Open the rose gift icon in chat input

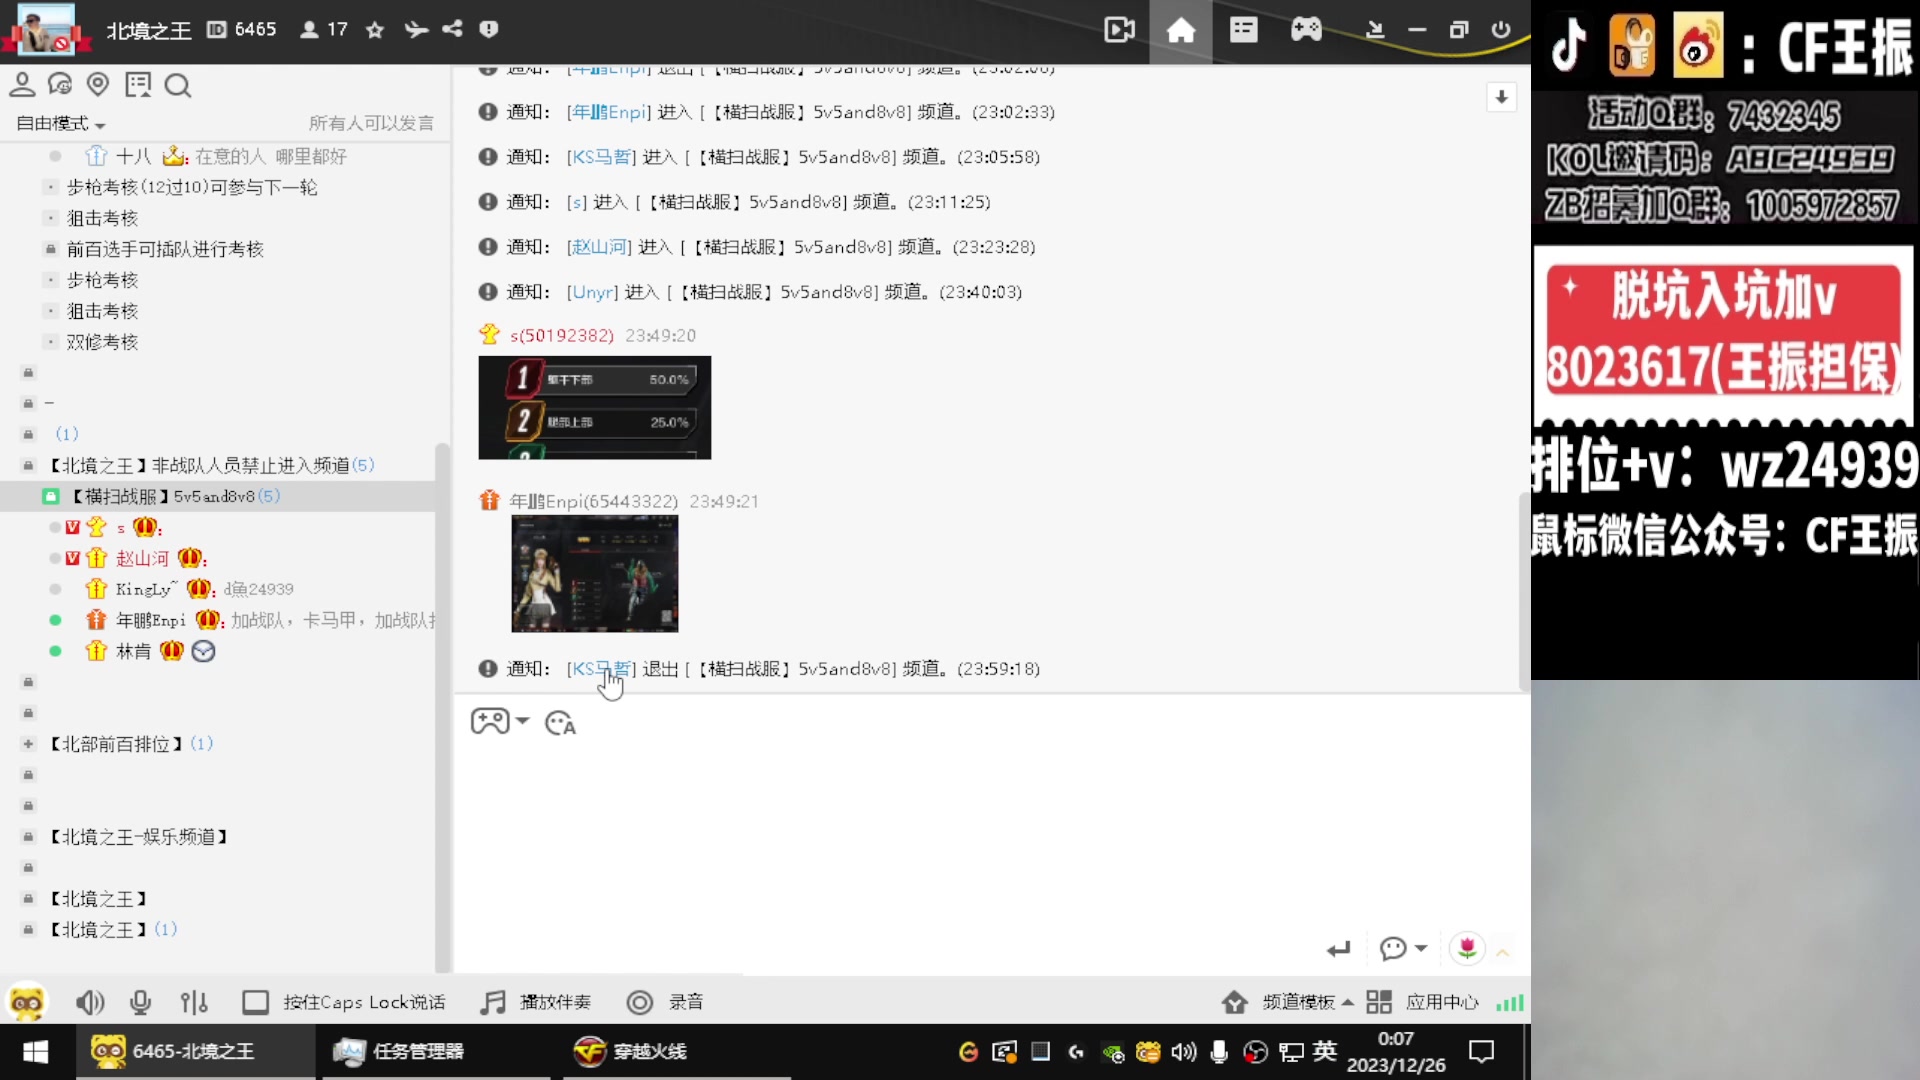(x=1467, y=948)
